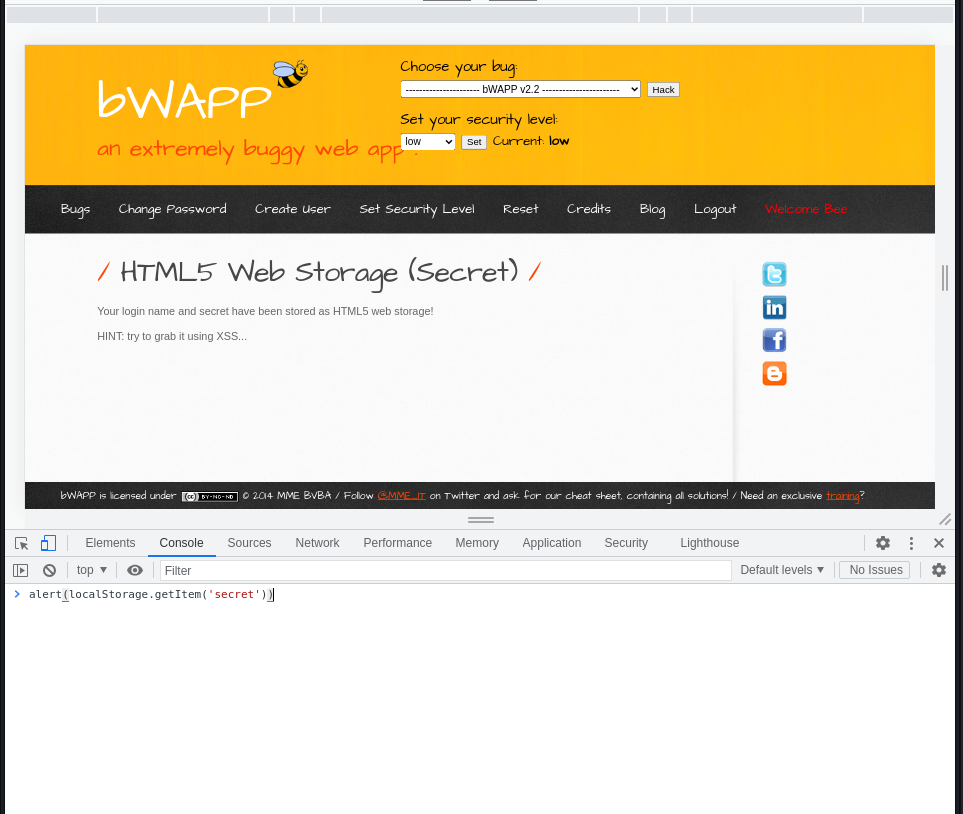
Task: Expand the Default levels dropdown
Action: pyautogui.click(x=782, y=570)
